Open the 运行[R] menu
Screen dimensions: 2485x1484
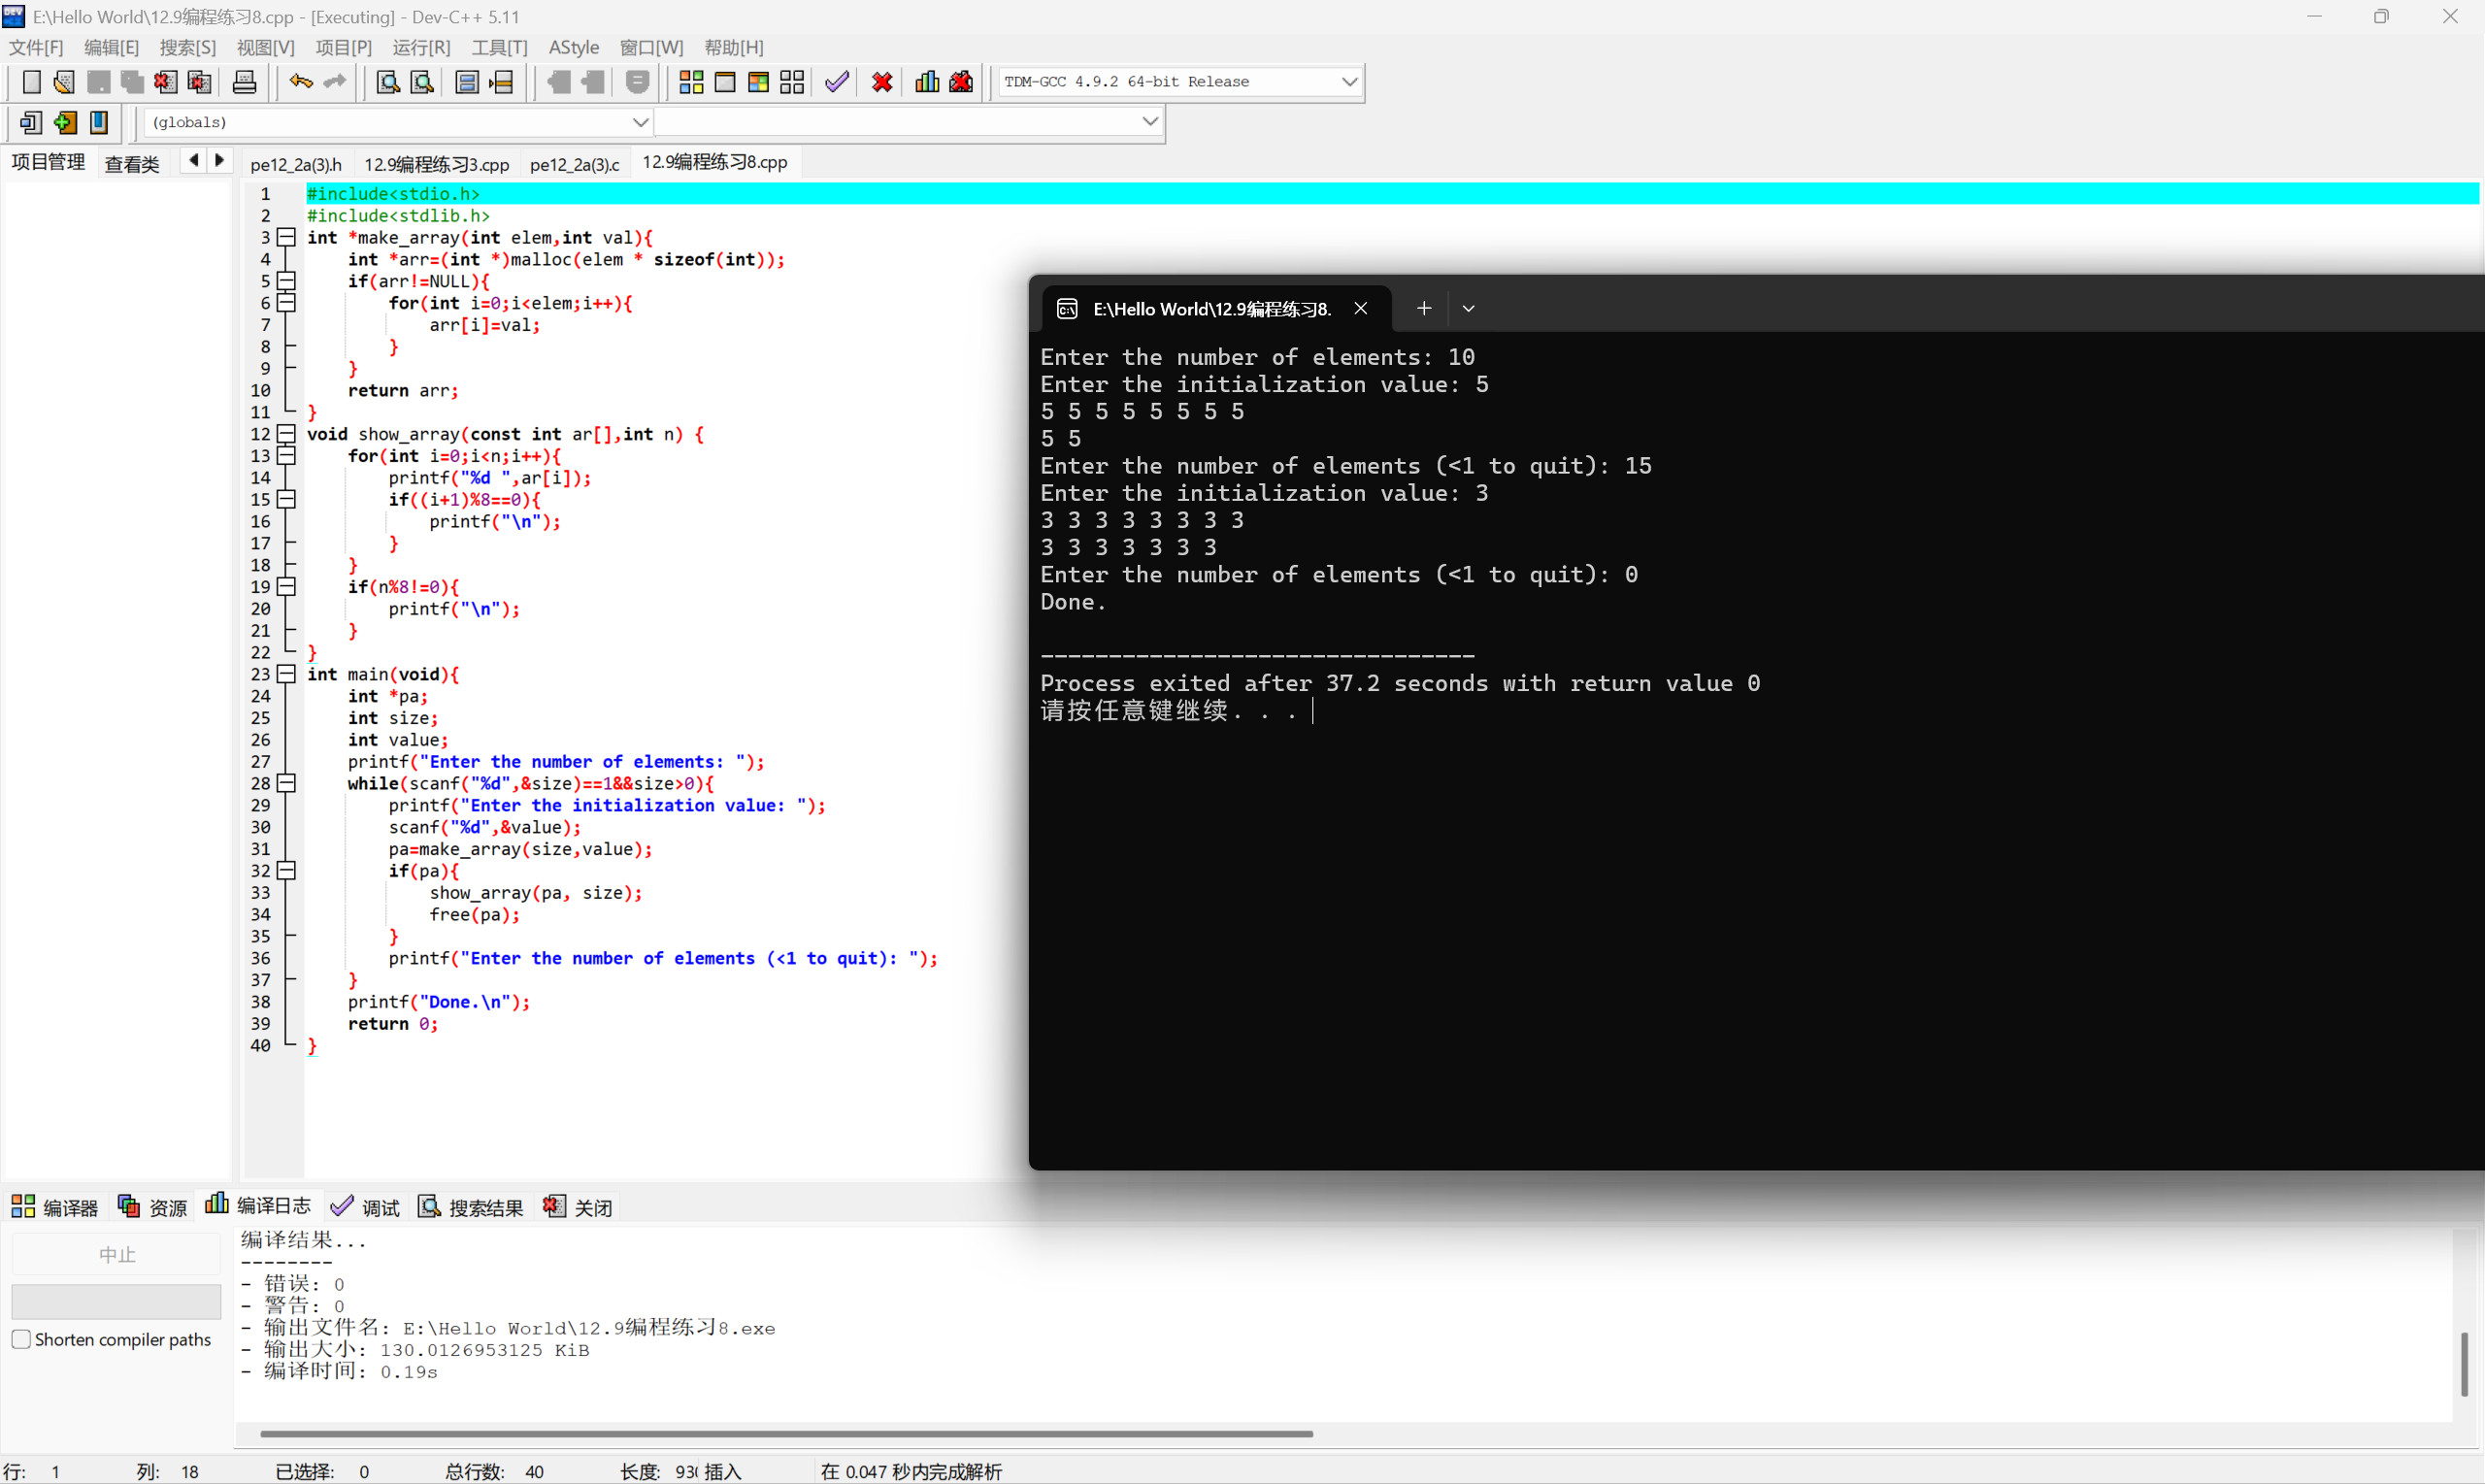coord(421,47)
